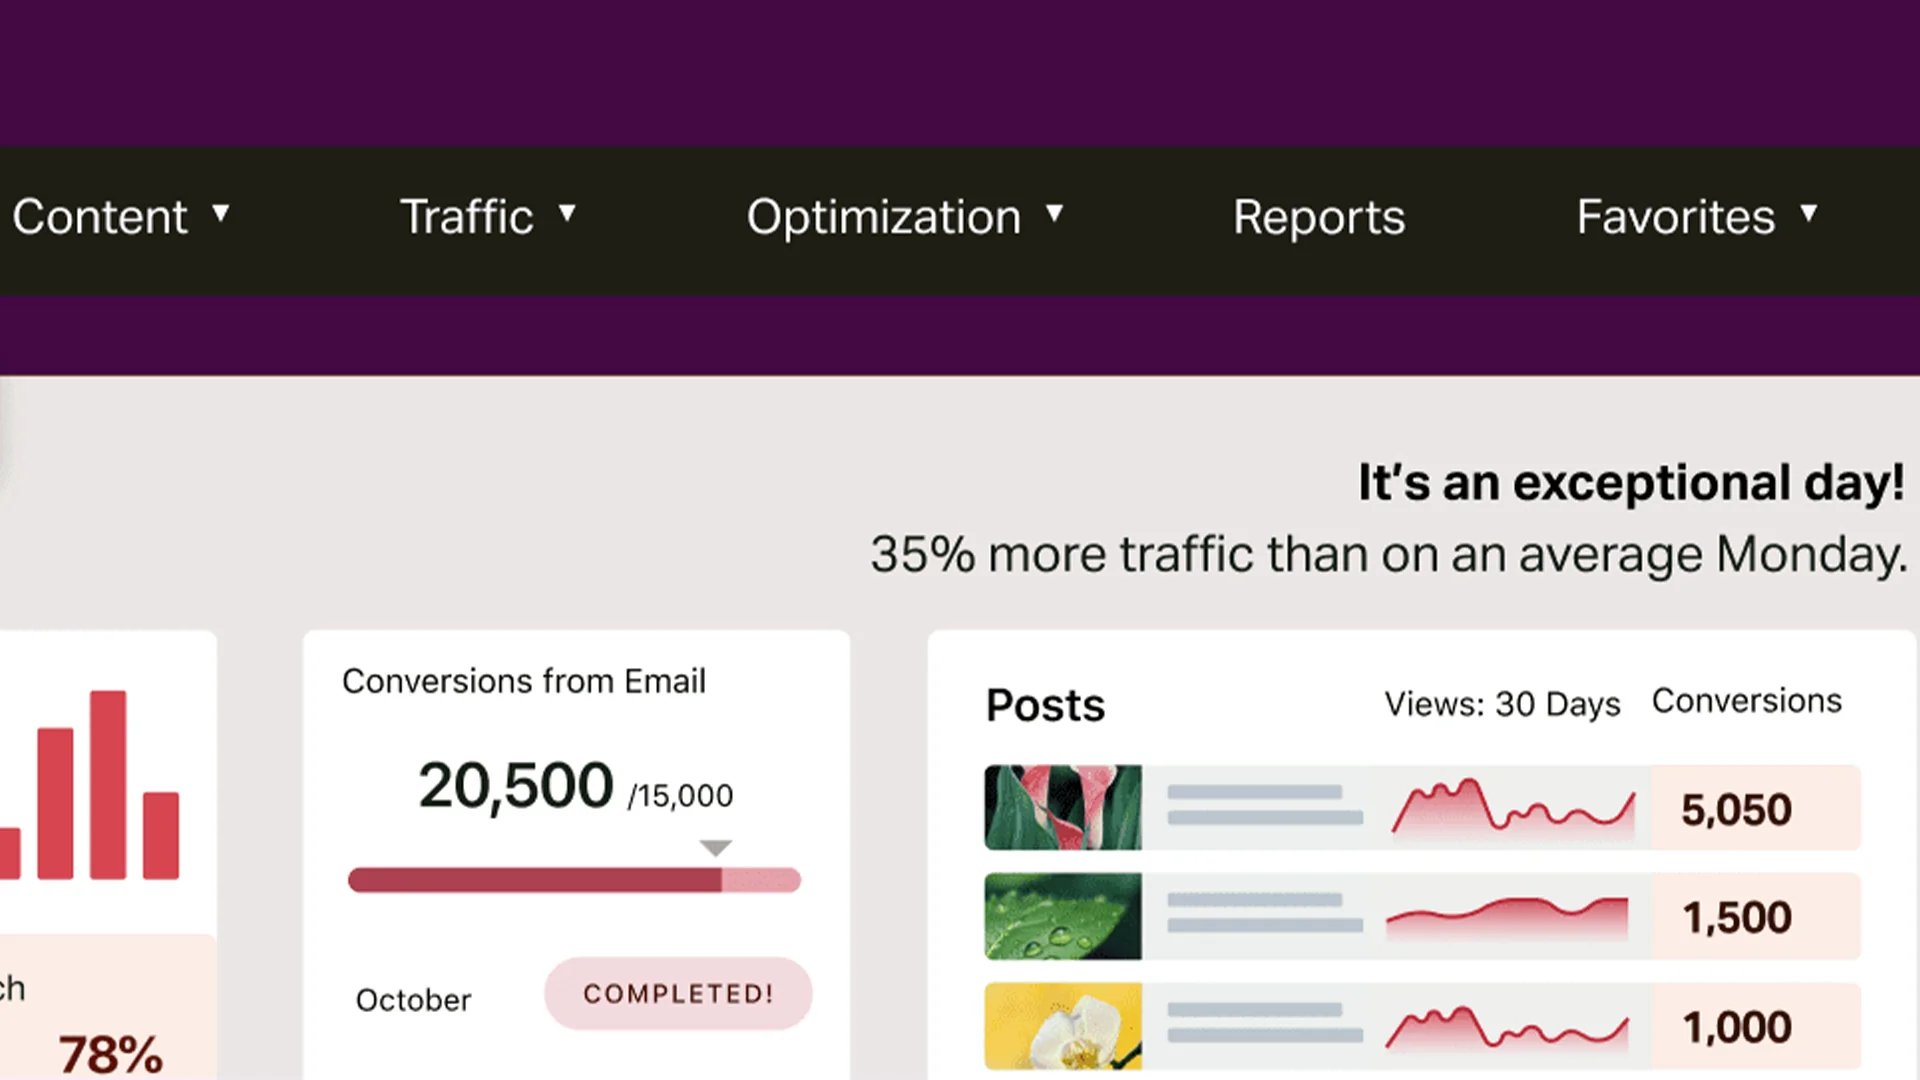Click the October month label
The height and width of the screenshot is (1080, 1920).
[x=413, y=1000]
